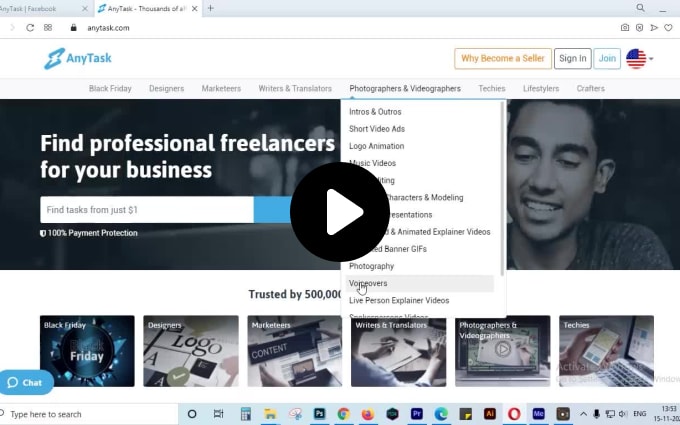
Task: Launch Adobe Media Encoder from the taskbar
Action: coord(538,414)
